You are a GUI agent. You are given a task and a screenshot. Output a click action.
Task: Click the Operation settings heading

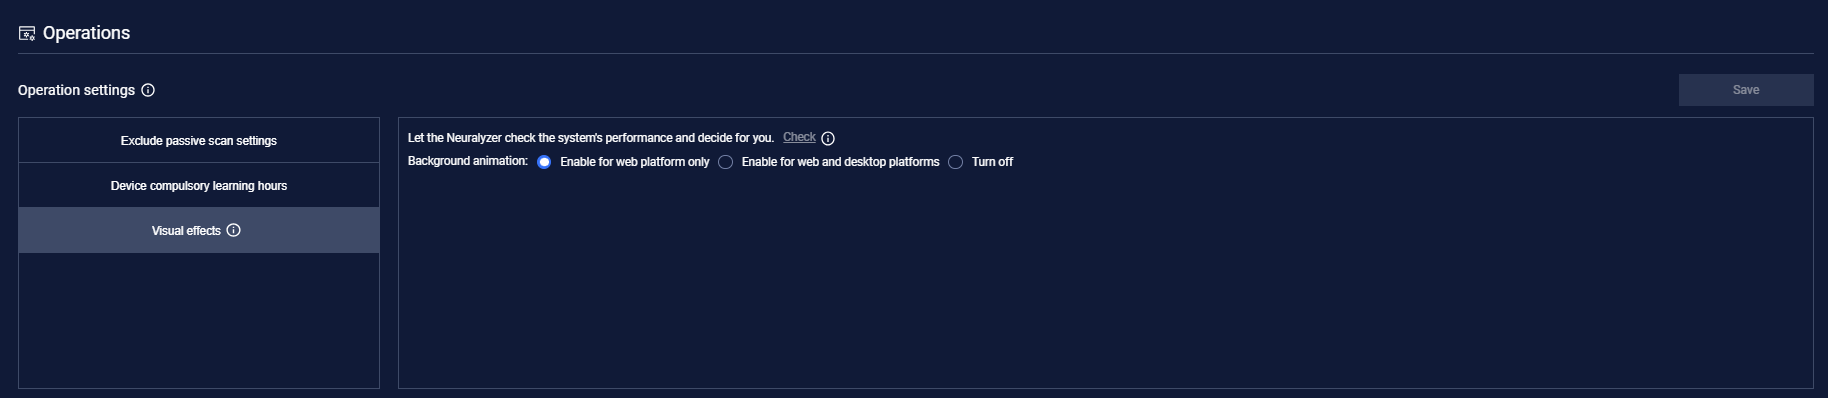pyautogui.click(x=76, y=90)
